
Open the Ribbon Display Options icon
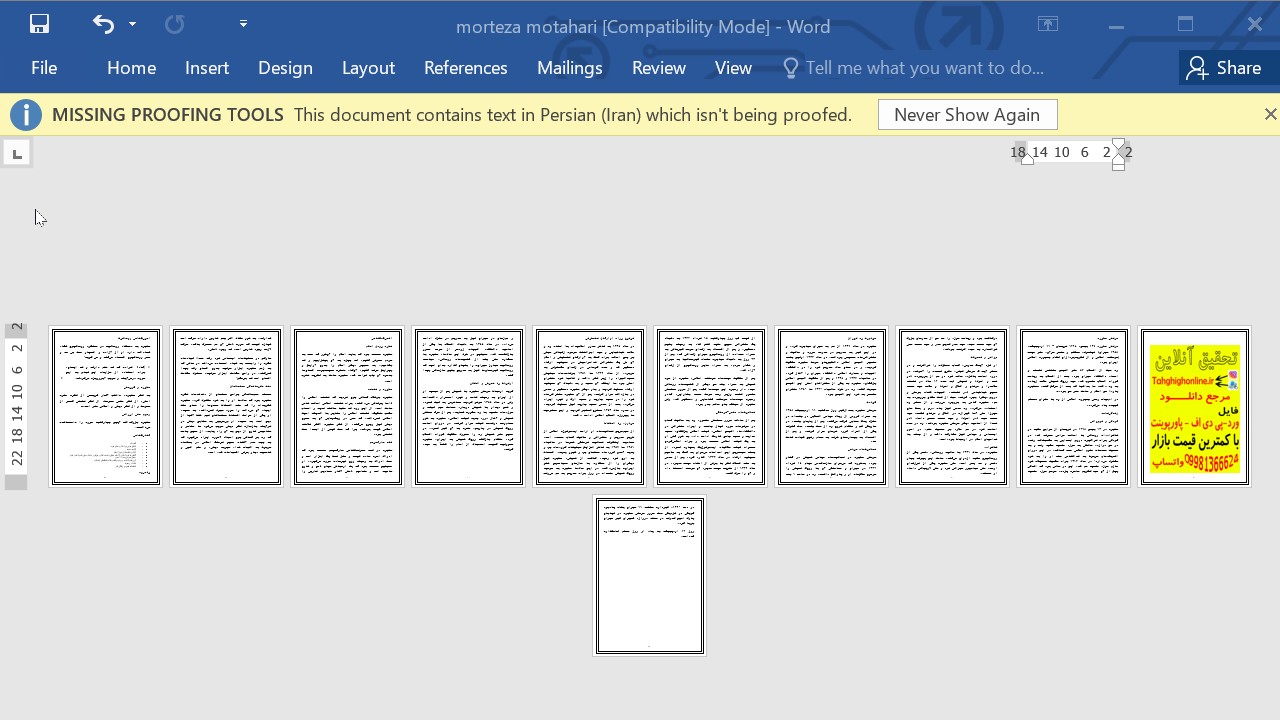(x=1048, y=25)
